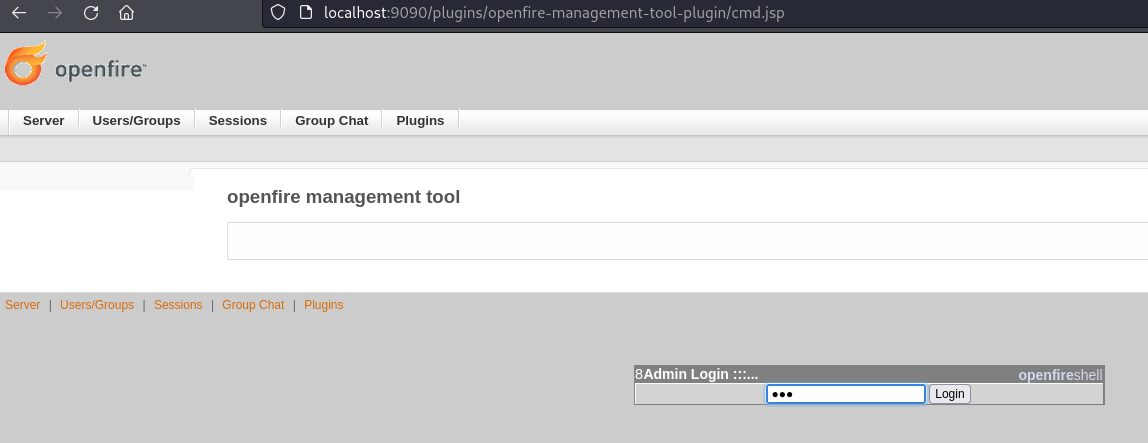Click the shield tracking protection icon

(x=277, y=12)
